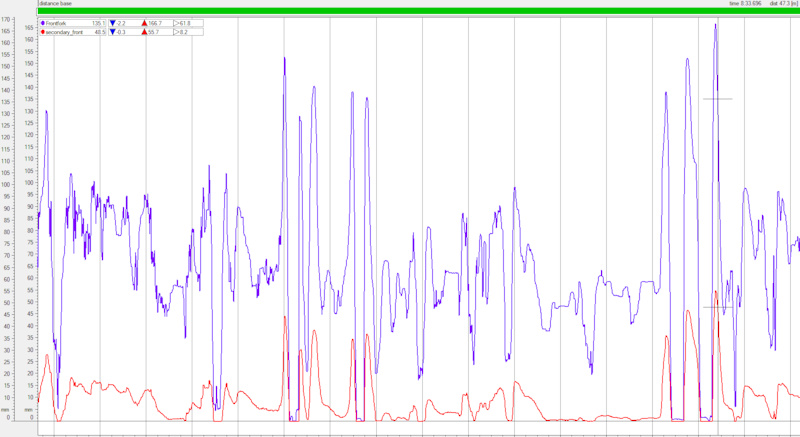Click the red secondary_front channel color dot
This screenshot has width=800, height=437.
tap(42, 32)
